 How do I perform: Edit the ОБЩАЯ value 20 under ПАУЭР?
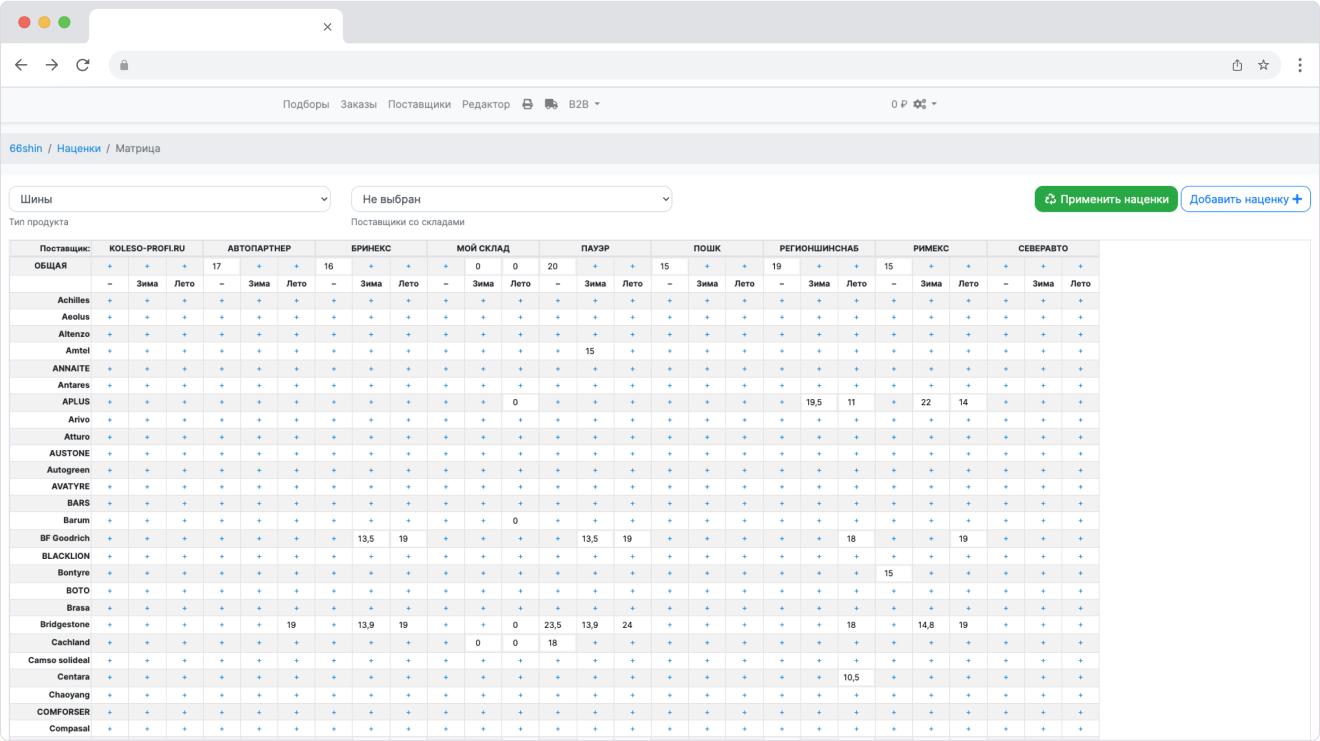coord(558,267)
